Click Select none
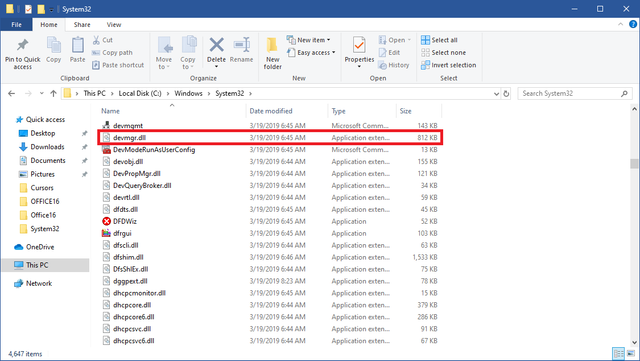640x361 pixels. [x=443, y=53]
